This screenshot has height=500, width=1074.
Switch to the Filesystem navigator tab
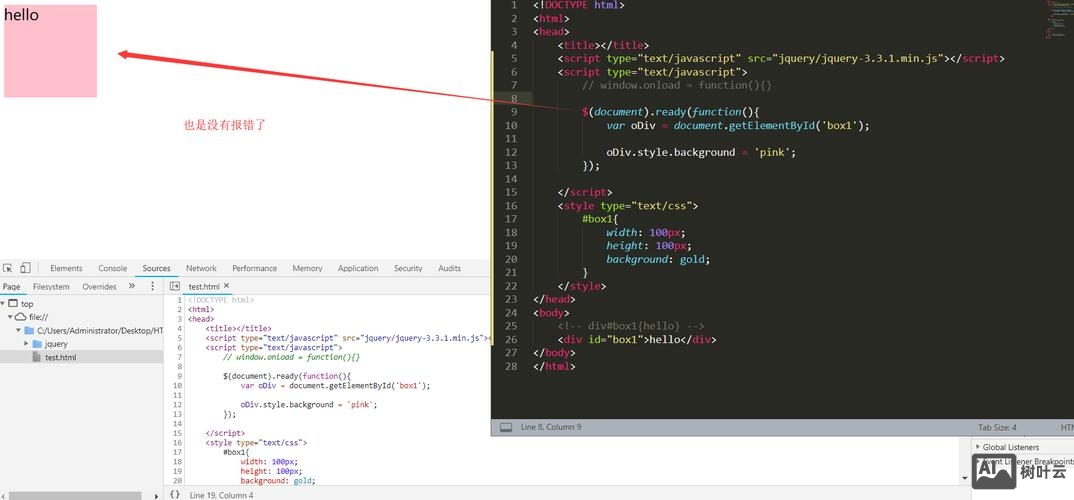click(x=51, y=286)
